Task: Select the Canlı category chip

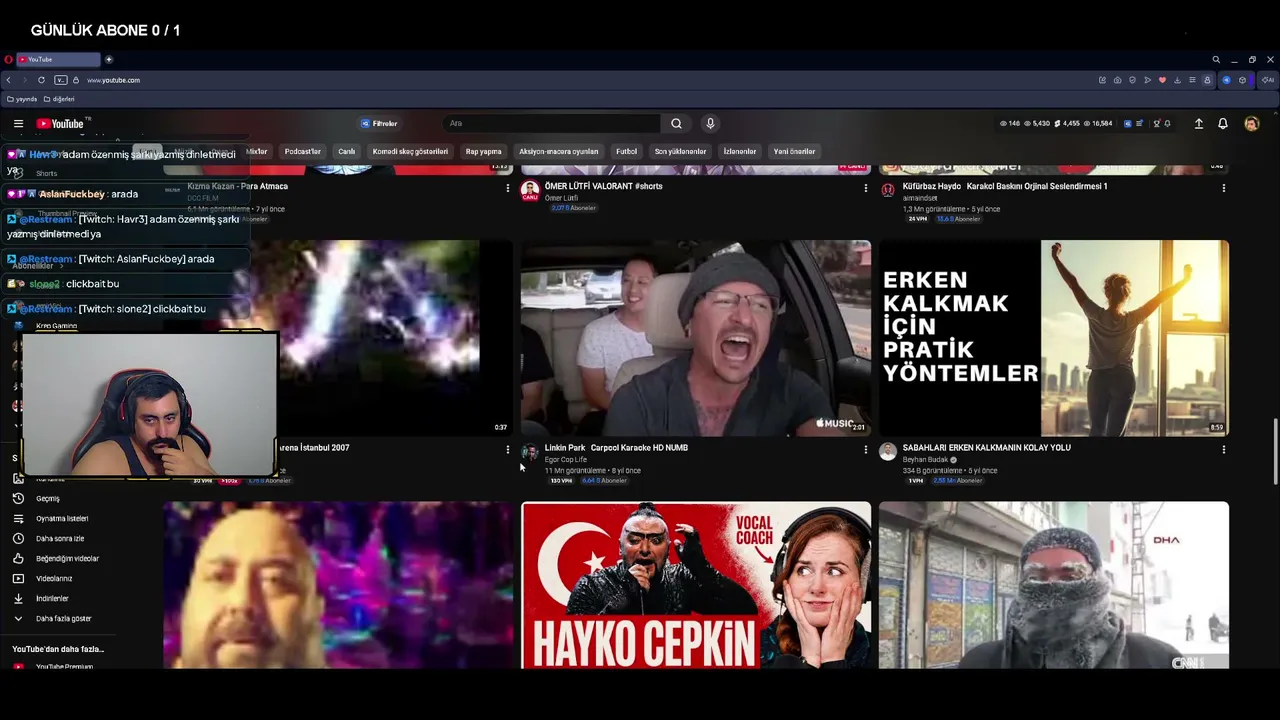Action: click(346, 152)
